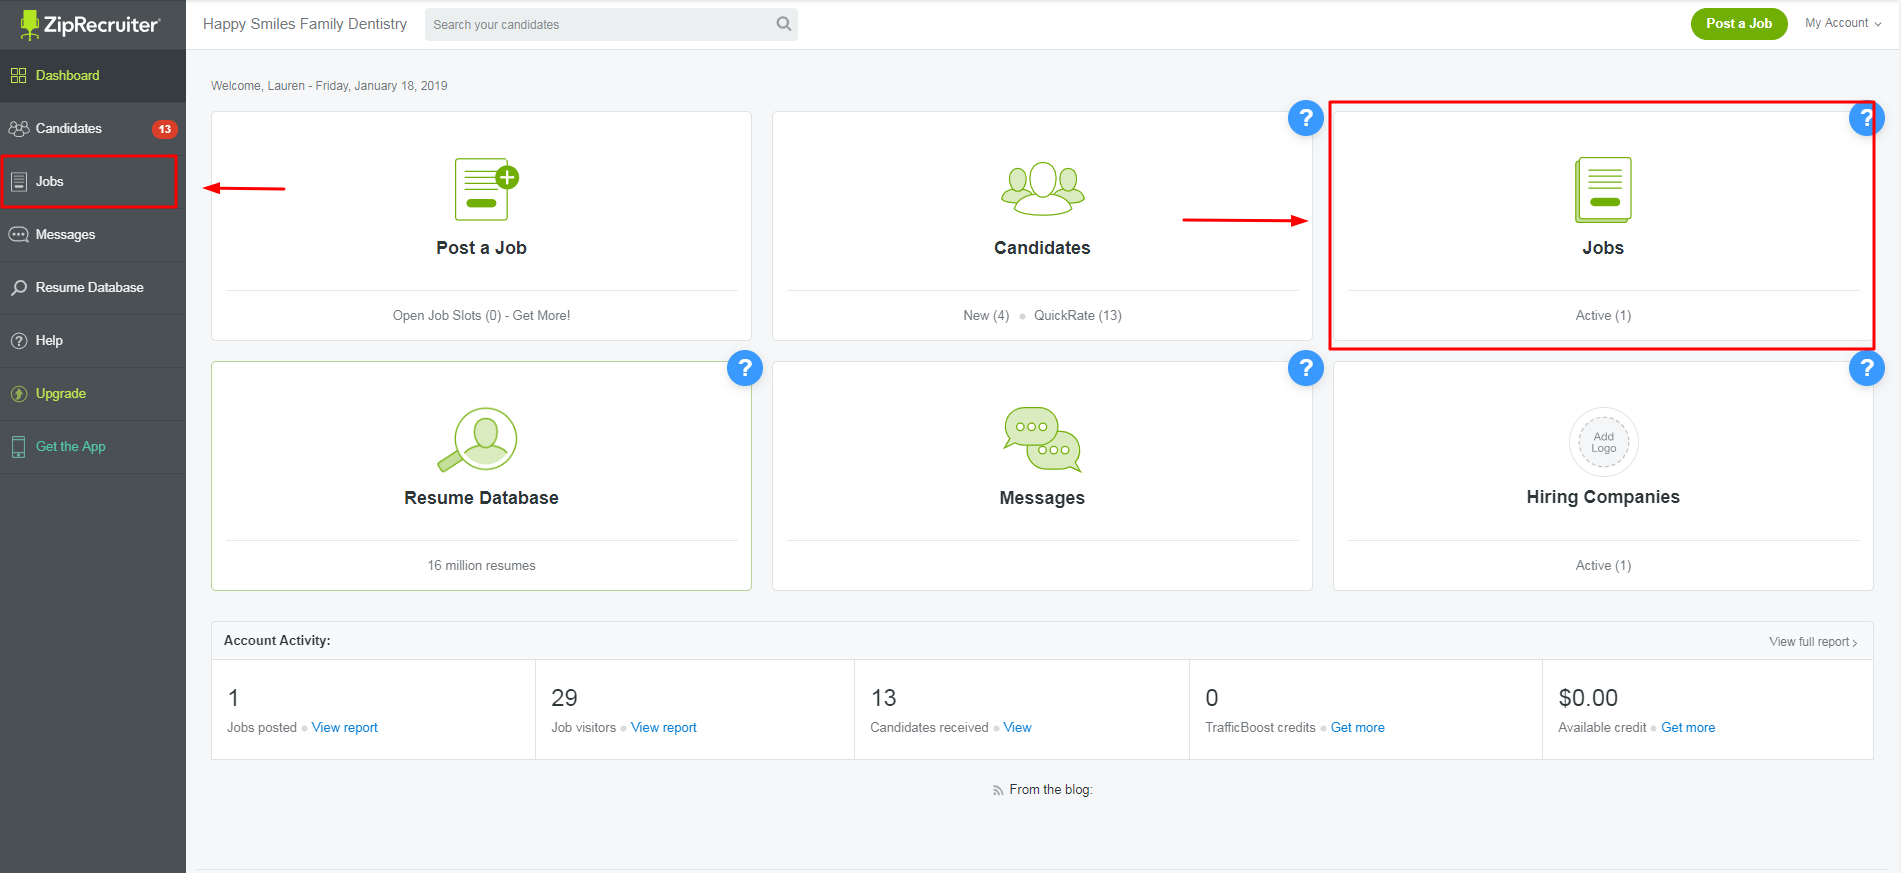
Task: Click the Add Logo circle
Action: 1603,442
